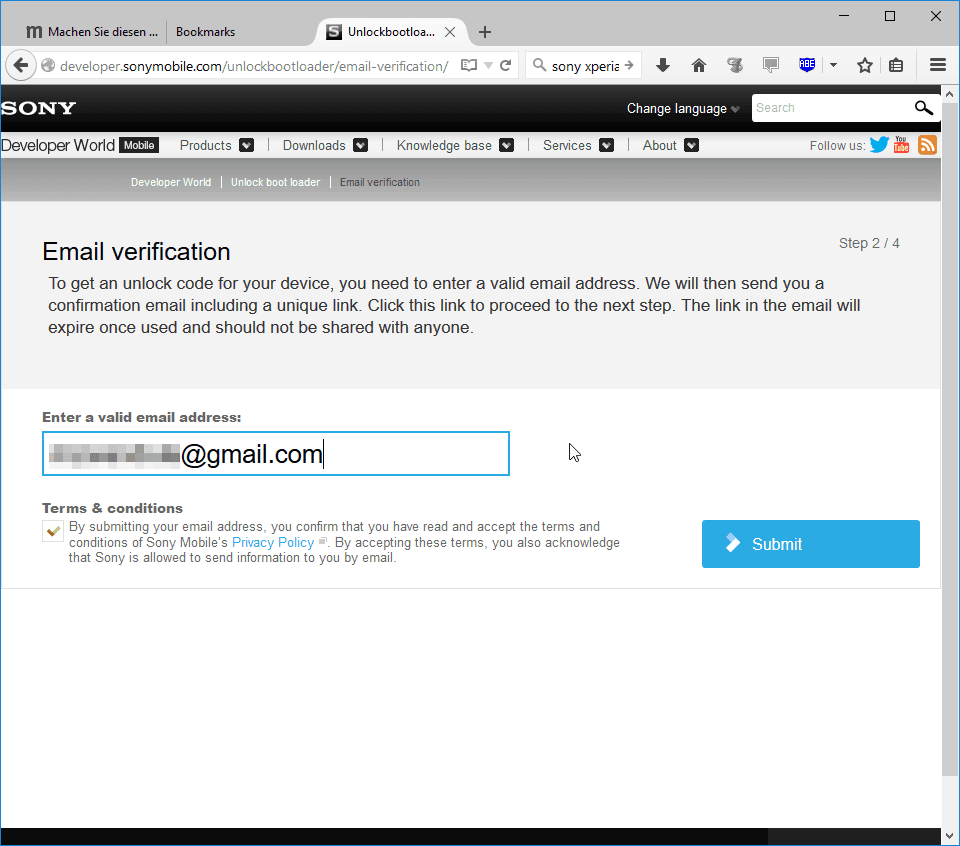The image size is (960, 846).
Task: Expand the Knowledge base dropdown arrow
Action: [x=506, y=145]
